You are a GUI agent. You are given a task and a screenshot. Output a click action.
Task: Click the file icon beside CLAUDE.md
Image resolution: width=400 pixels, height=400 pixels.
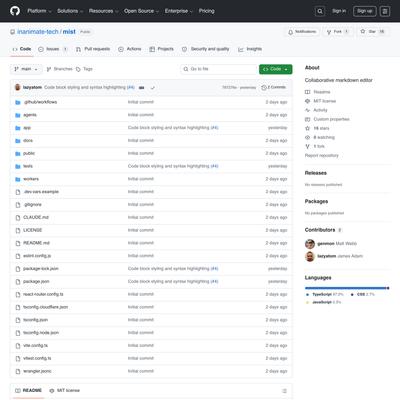pyautogui.click(x=18, y=218)
